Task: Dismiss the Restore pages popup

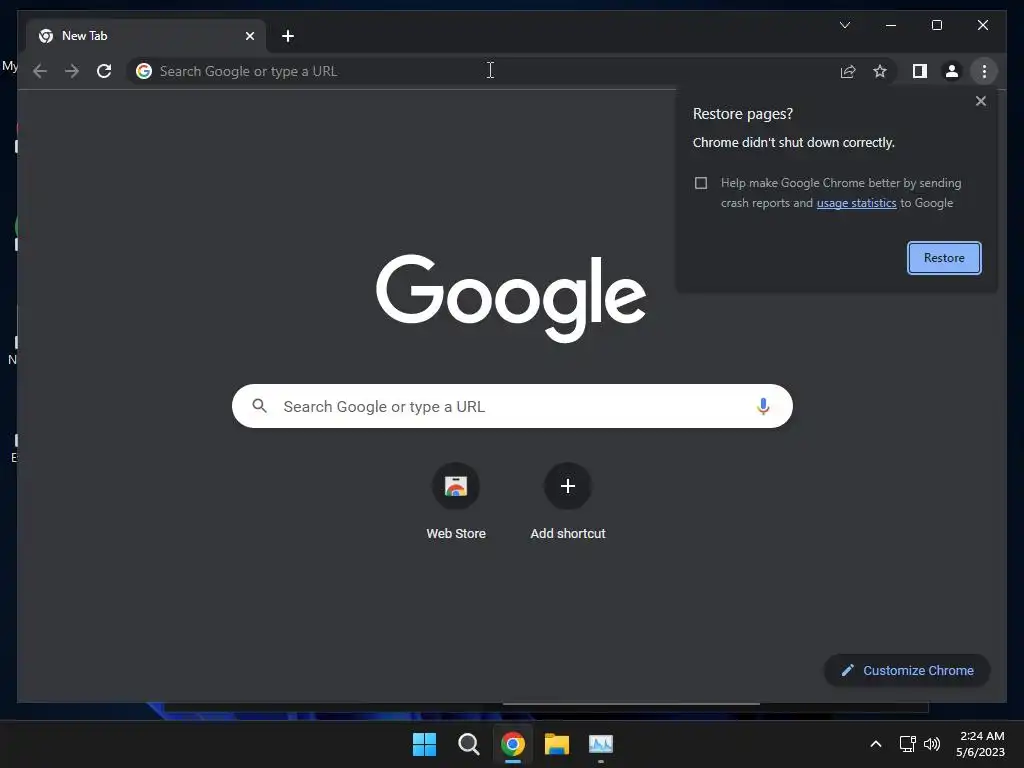Action: point(980,101)
